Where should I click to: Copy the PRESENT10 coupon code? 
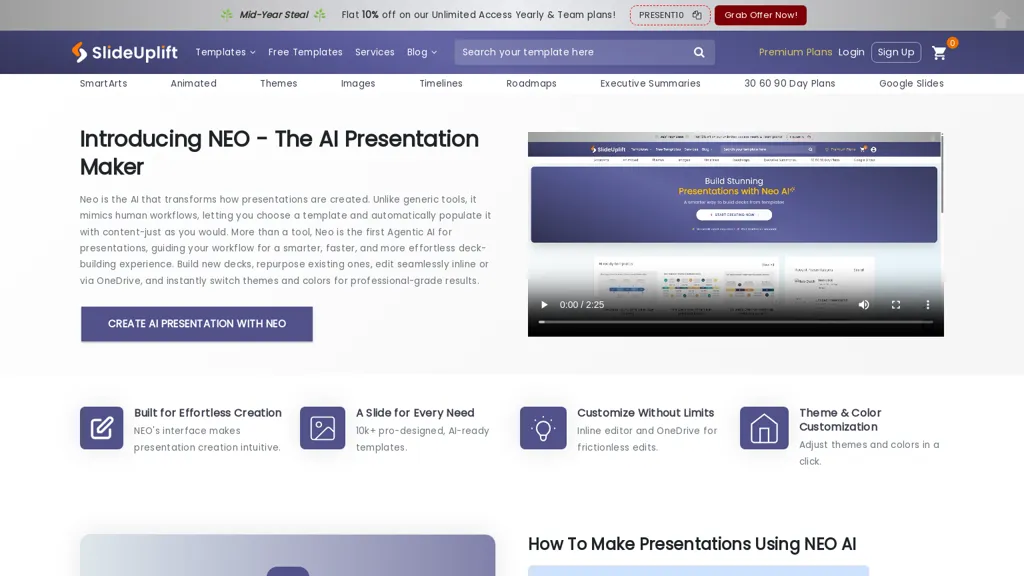(697, 15)
